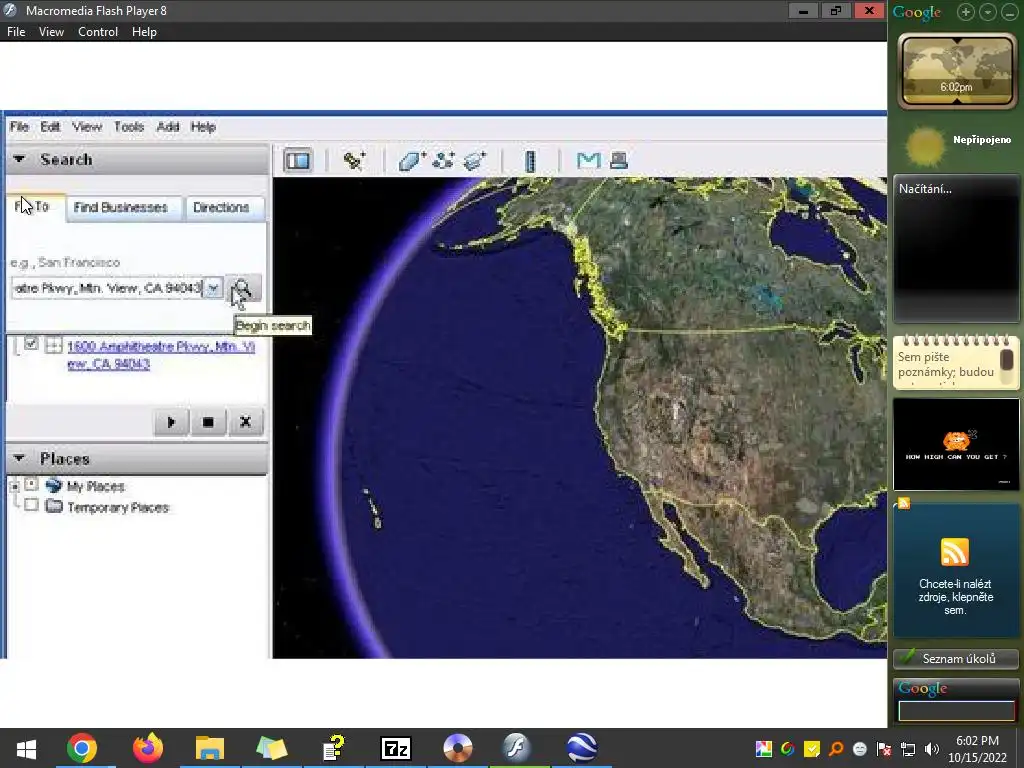Click the Email envelope toolbar icon
Image resolution: width=1024 pixels, height=768 pixels.
(588, 160)
